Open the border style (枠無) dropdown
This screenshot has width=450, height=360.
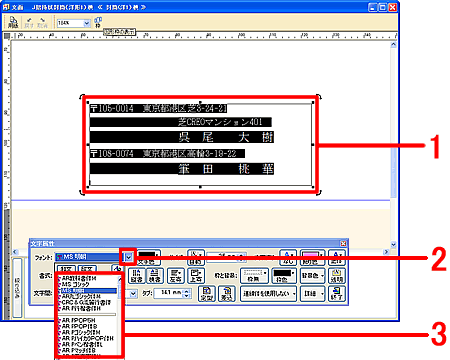[254, 276]
